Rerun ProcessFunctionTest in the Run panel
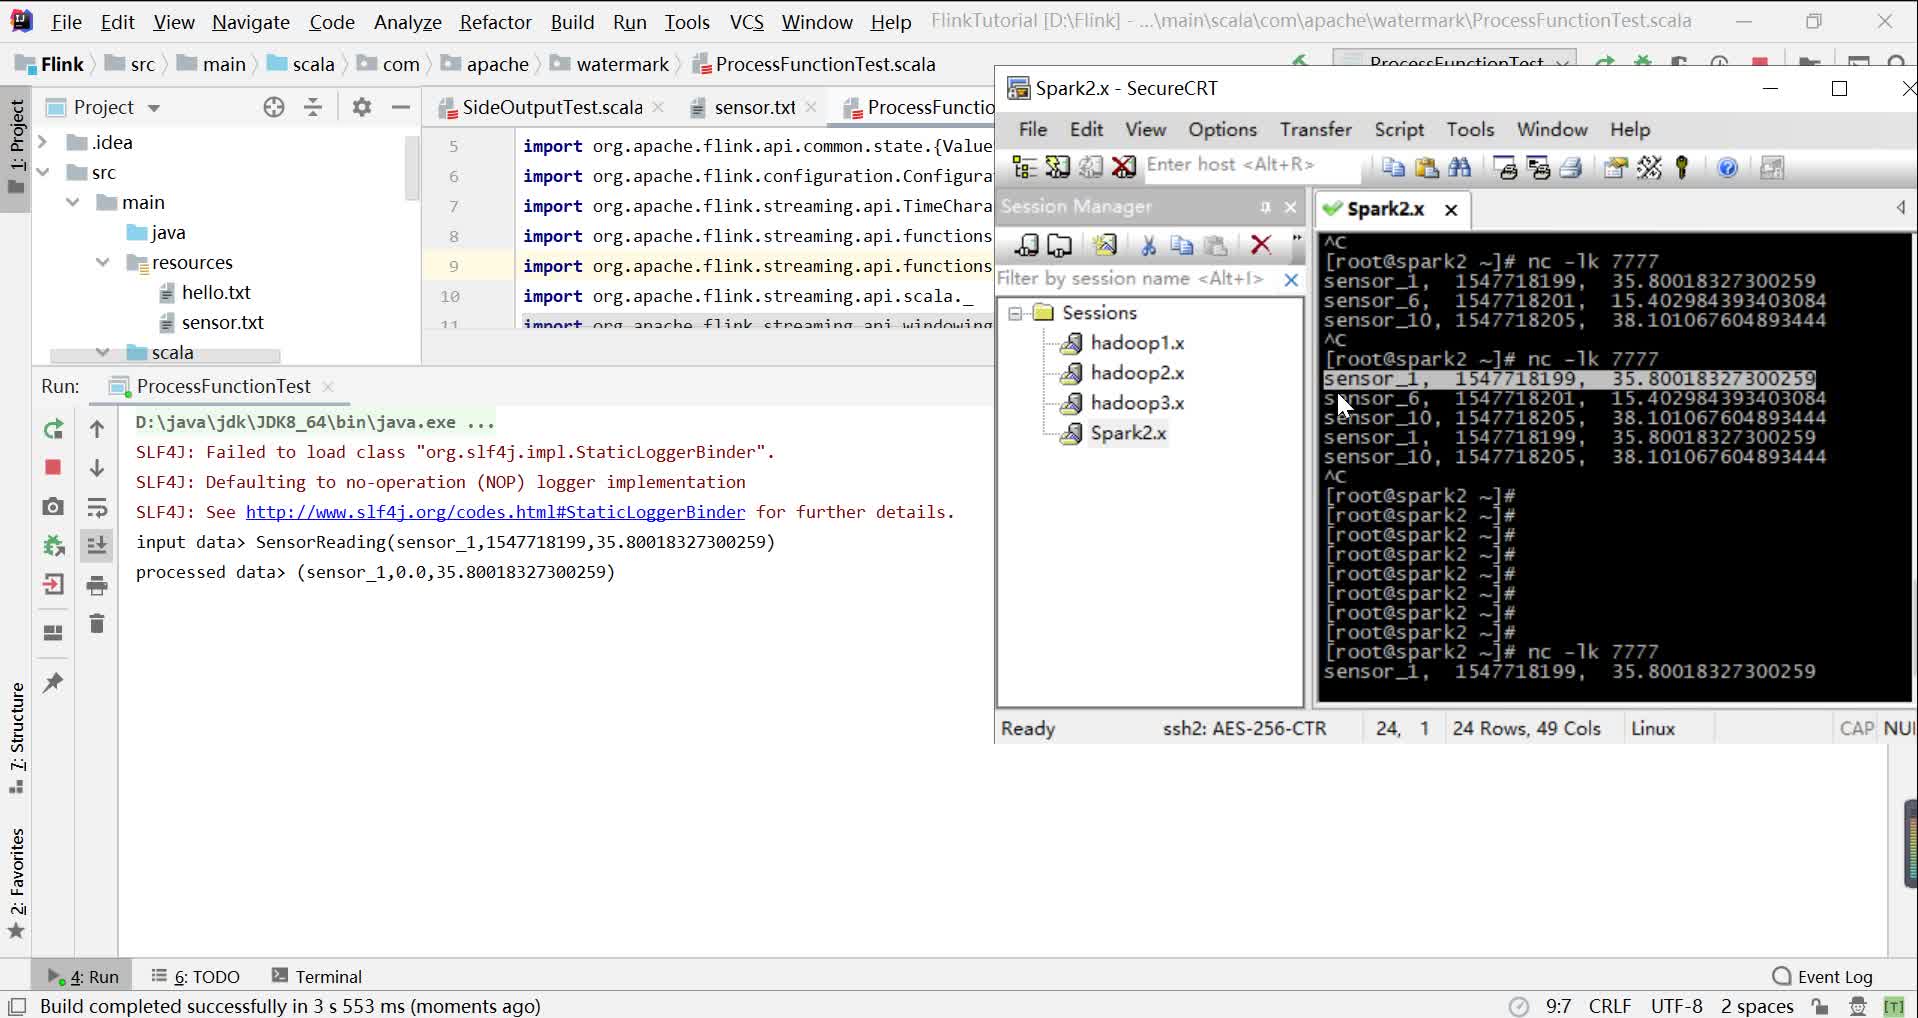The image size is (1918, 1018). (53, 429)
